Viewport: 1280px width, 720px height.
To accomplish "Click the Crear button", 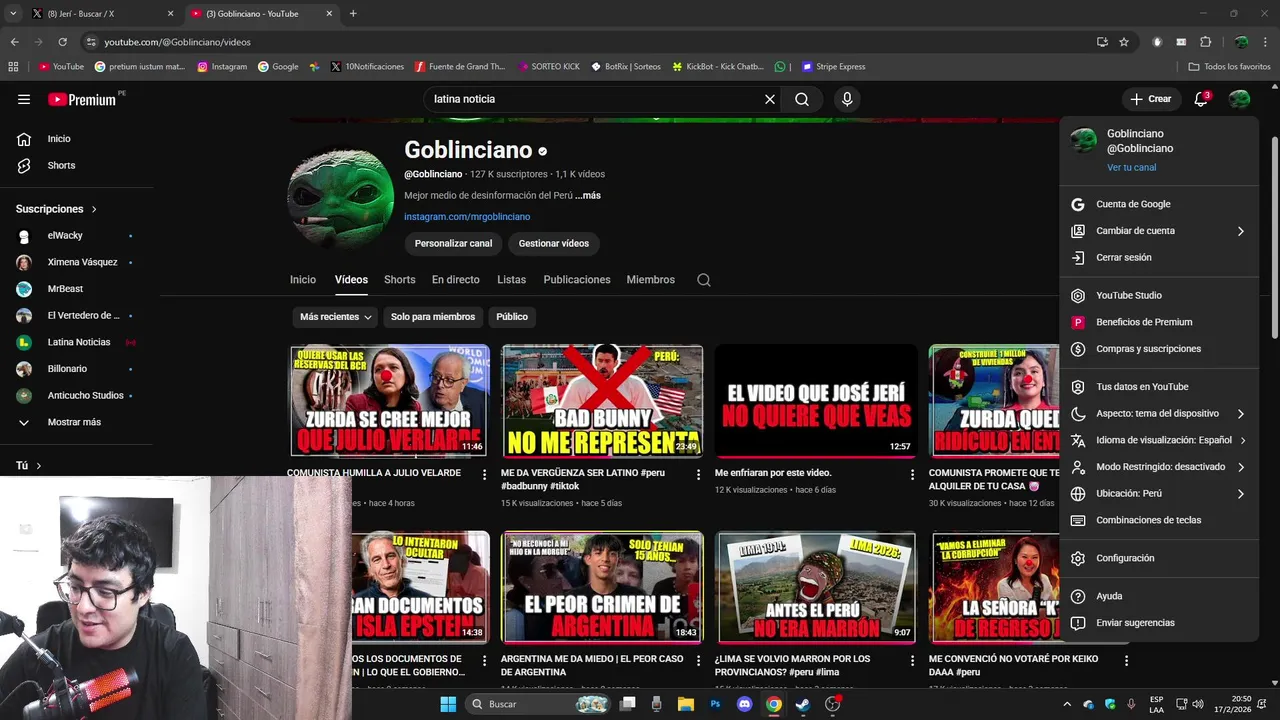I will tap(1151, 99).
